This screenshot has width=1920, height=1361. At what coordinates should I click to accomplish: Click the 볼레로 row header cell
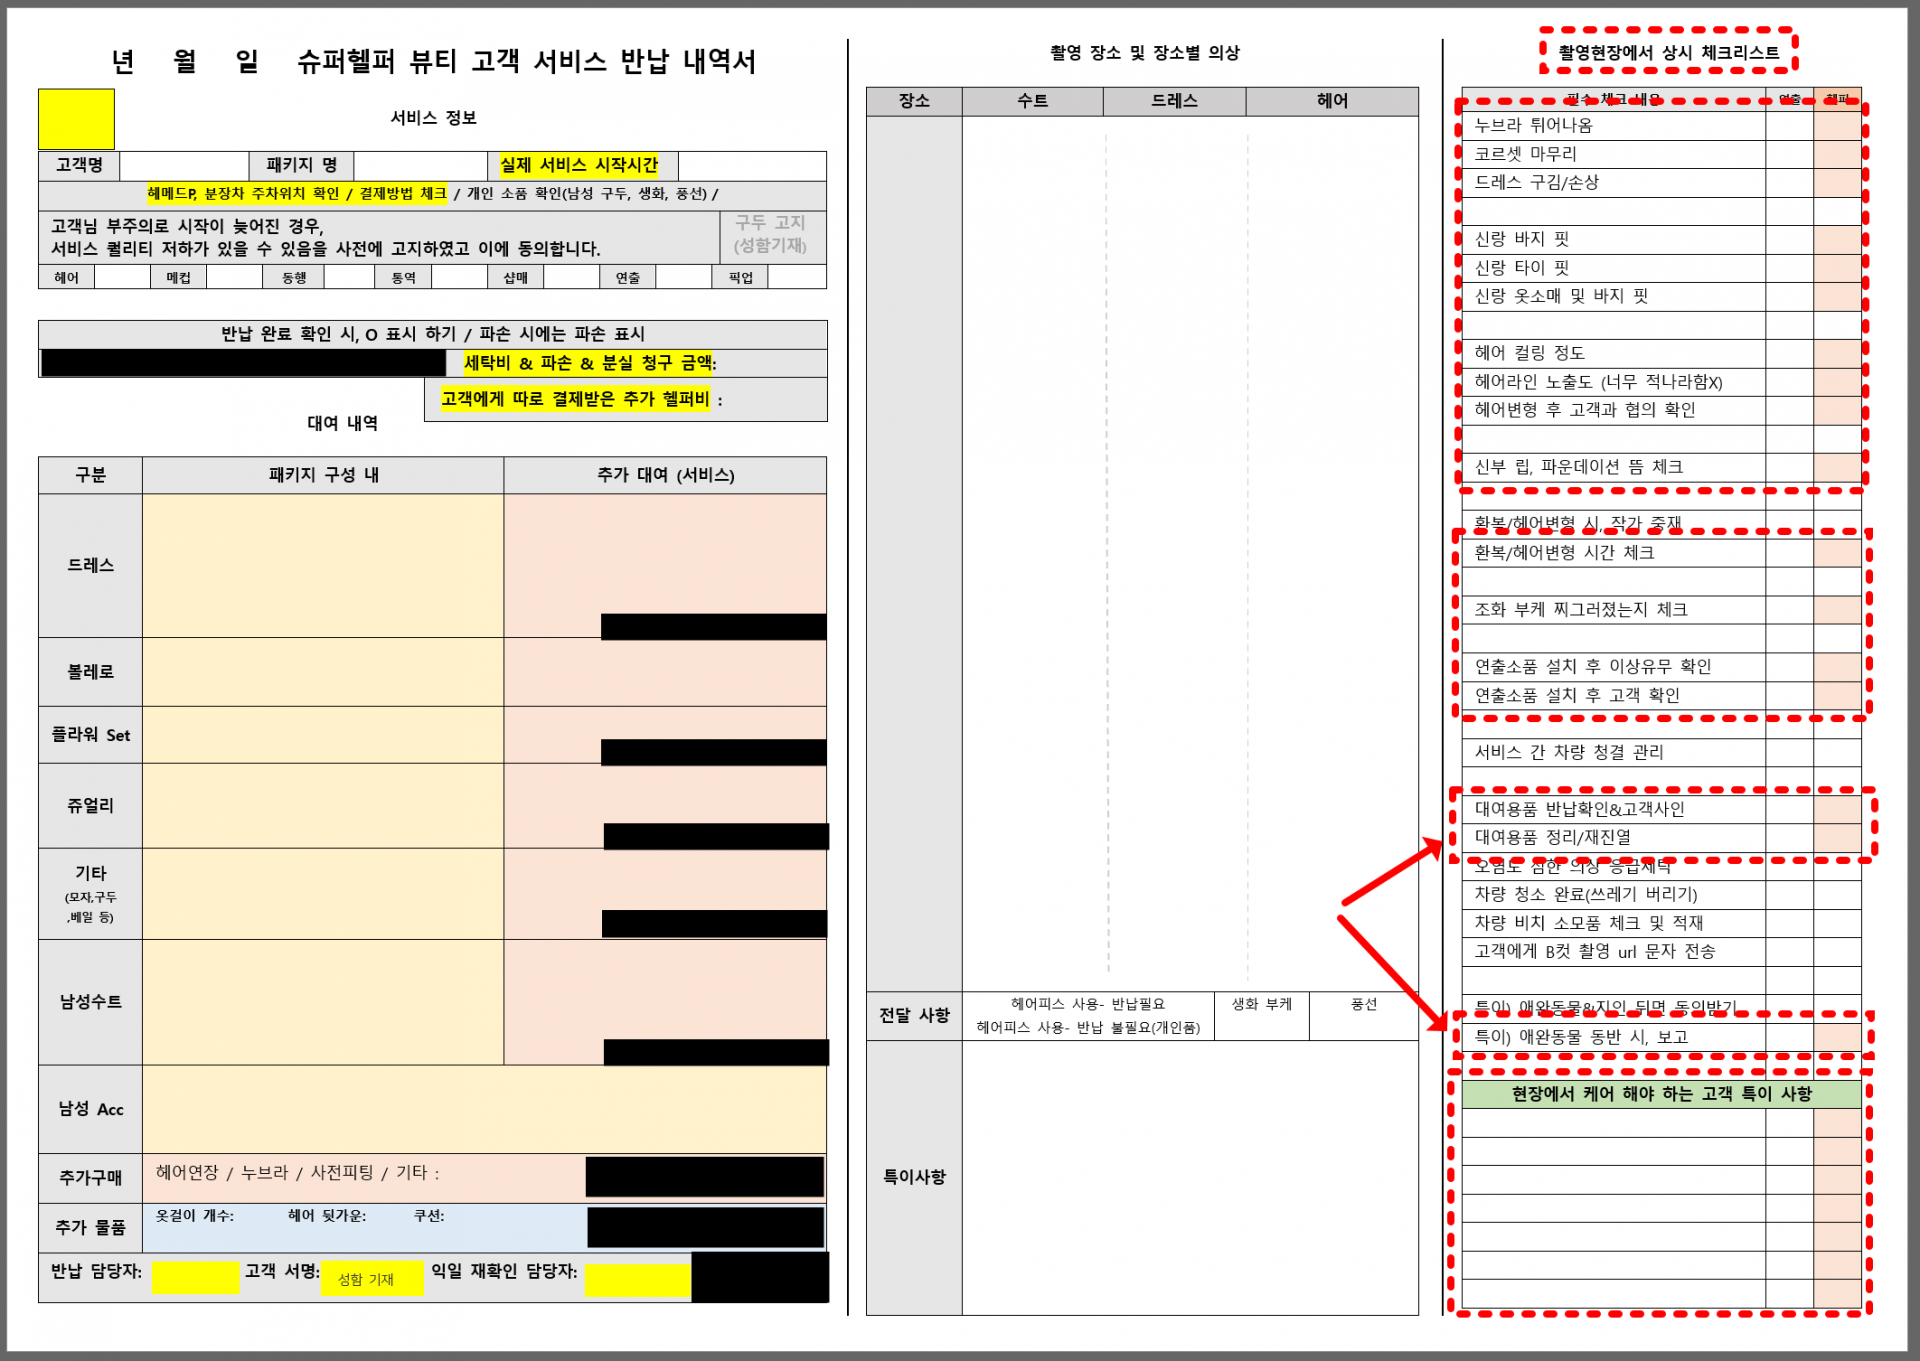90,672
